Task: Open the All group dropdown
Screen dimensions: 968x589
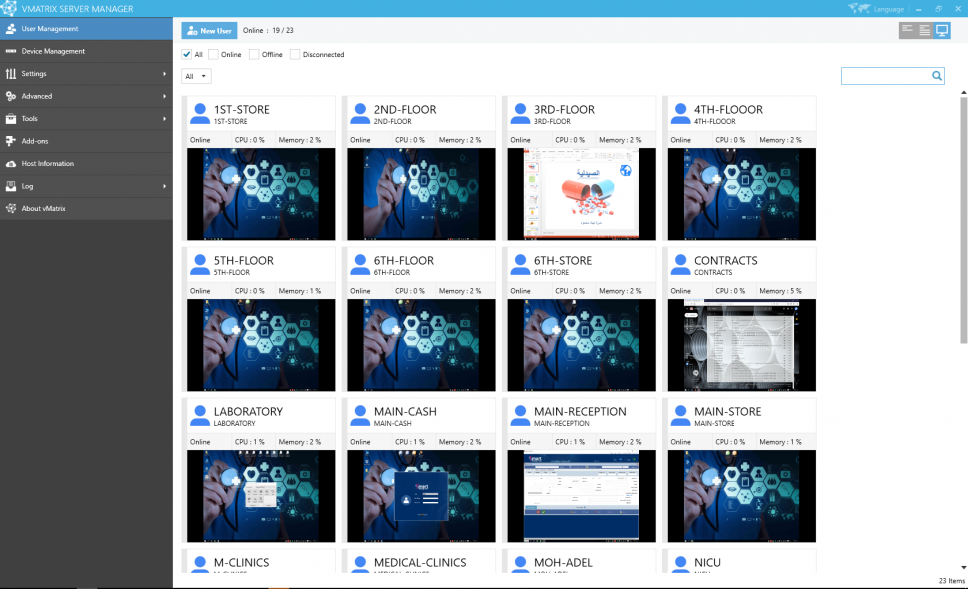Action: pos(196,76)
